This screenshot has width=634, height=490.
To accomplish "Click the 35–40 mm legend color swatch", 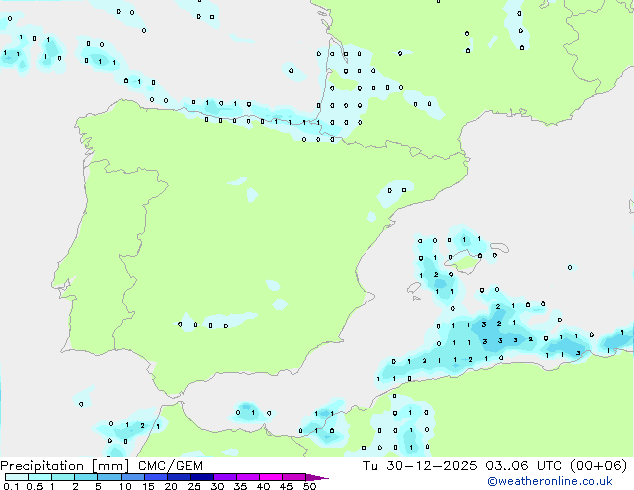I will coord(248,477).
